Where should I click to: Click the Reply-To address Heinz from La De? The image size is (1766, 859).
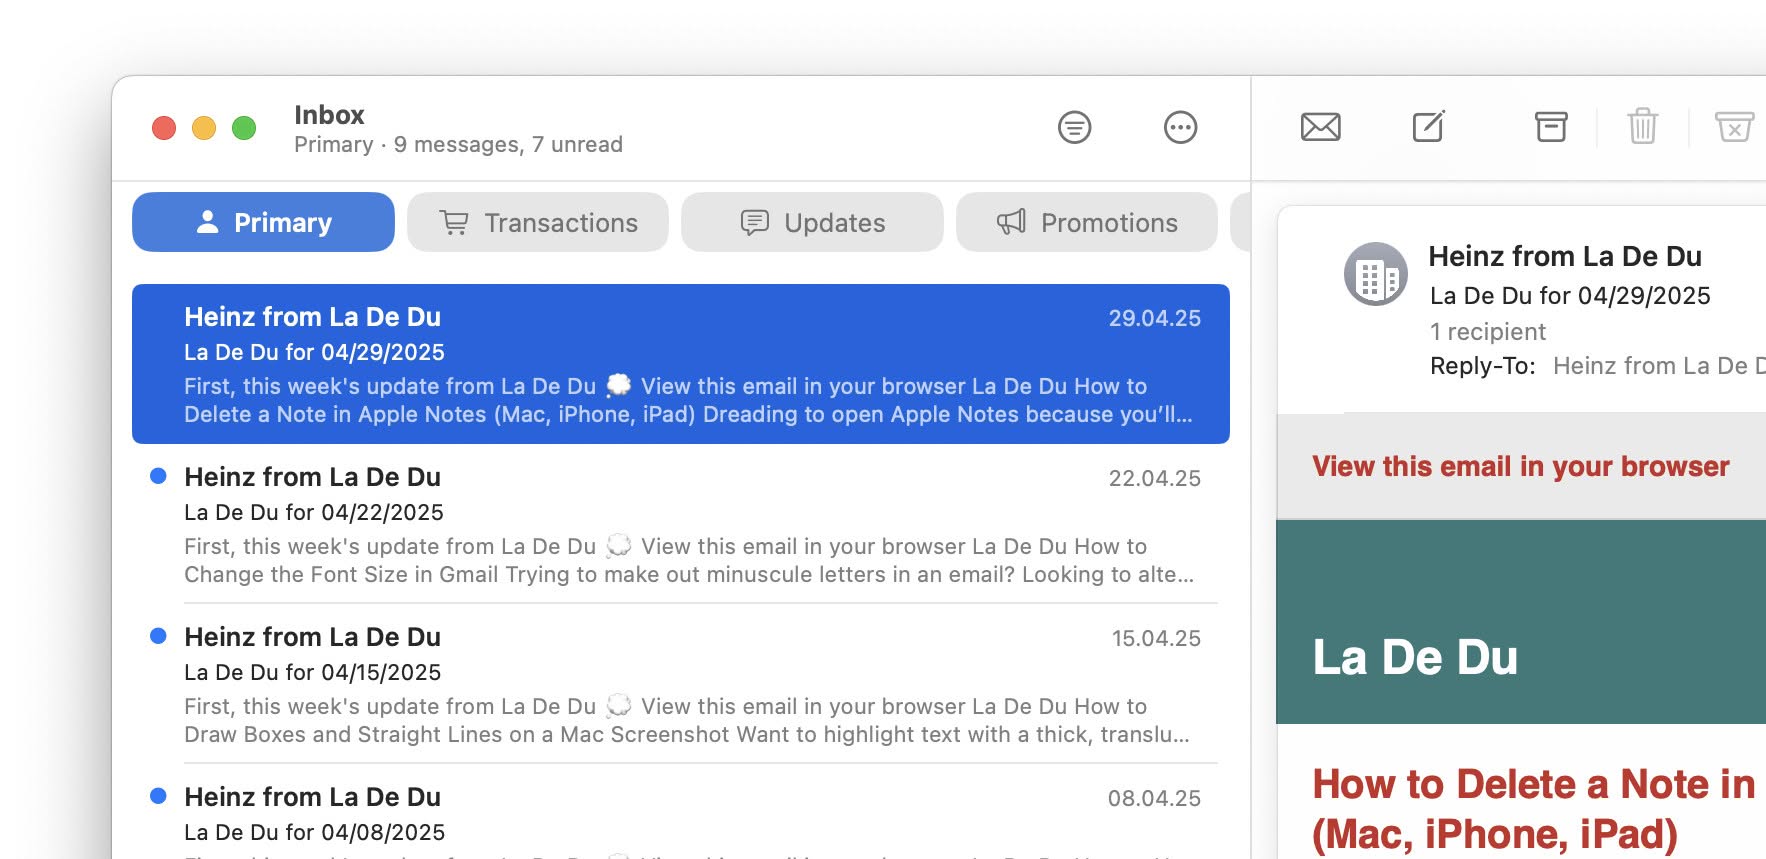point(1659,366)
